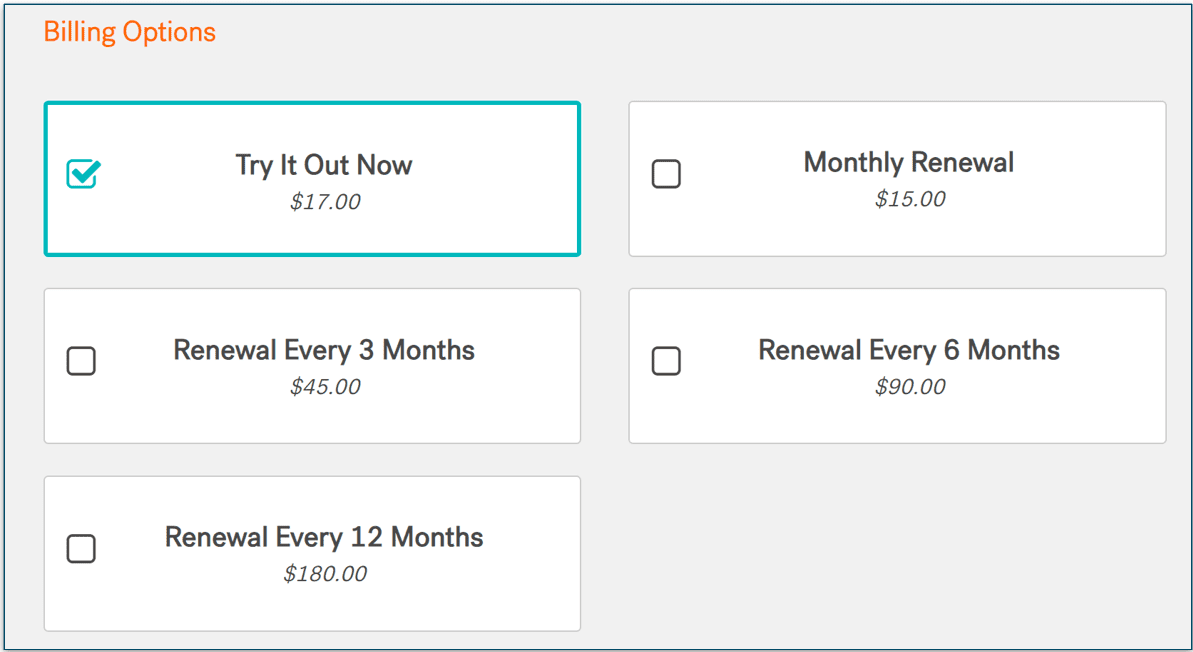Image resolution: width=1193 pixels, height=652 pixels.
Task: Toggle off the checked teal checkbox
Action: (82, 174)
